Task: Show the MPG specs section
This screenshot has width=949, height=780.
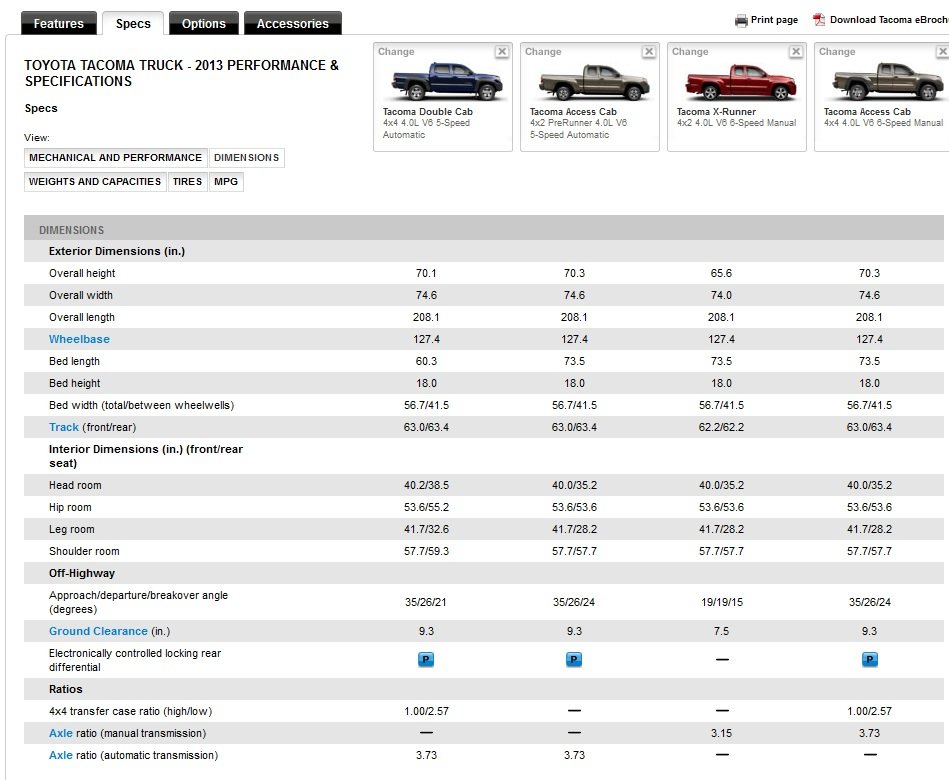Action: pos(226,182)
